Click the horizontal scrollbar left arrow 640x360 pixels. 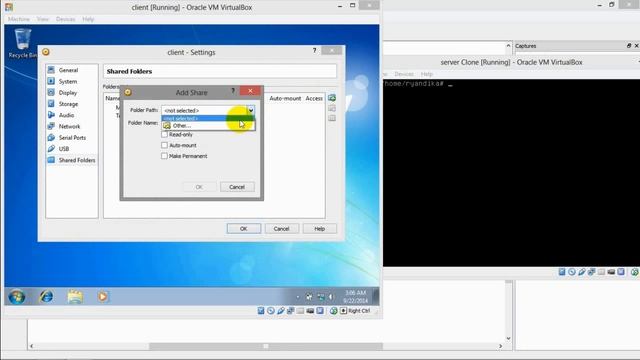point(31,346)
